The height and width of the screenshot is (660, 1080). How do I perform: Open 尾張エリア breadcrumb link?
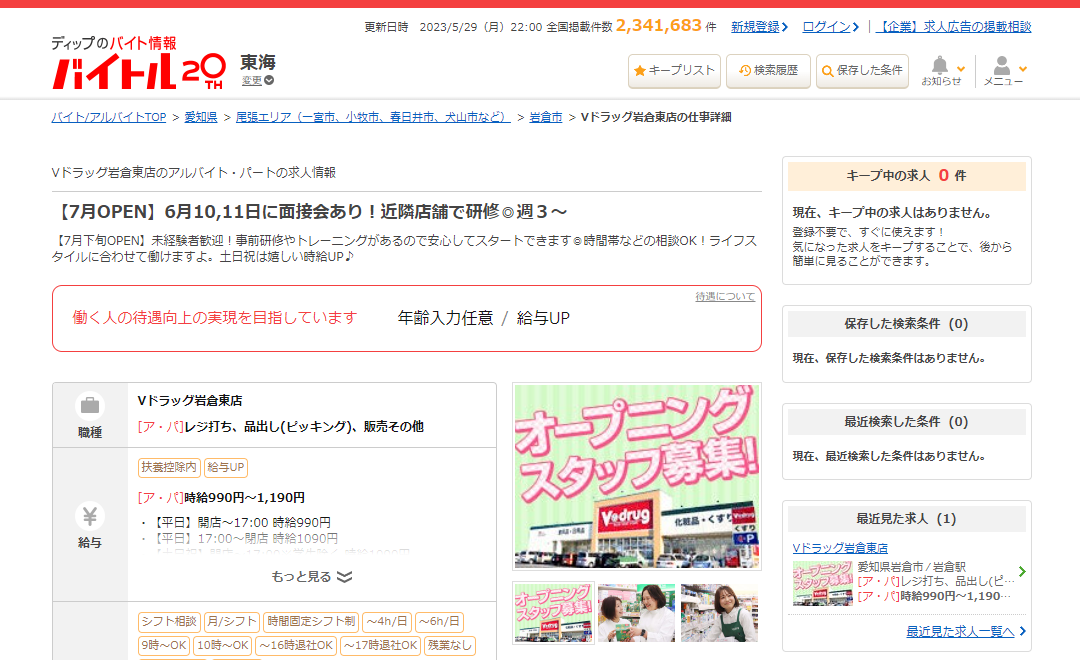click(373, 117)
